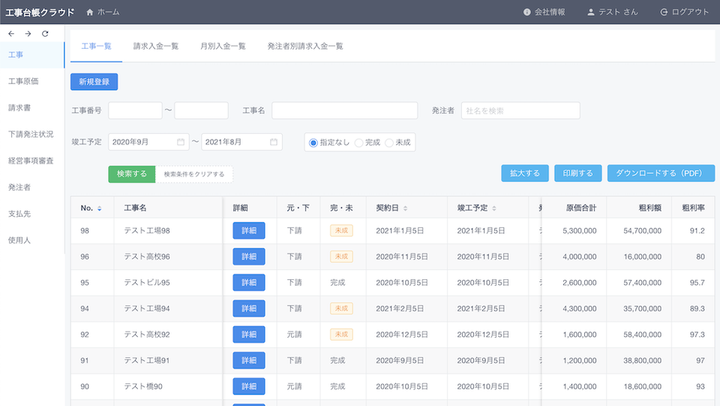Image resolution: width=720 pixels, height=406 pixels.
Task: Focus the 工事番号 end input field
Action: (201, 111)
